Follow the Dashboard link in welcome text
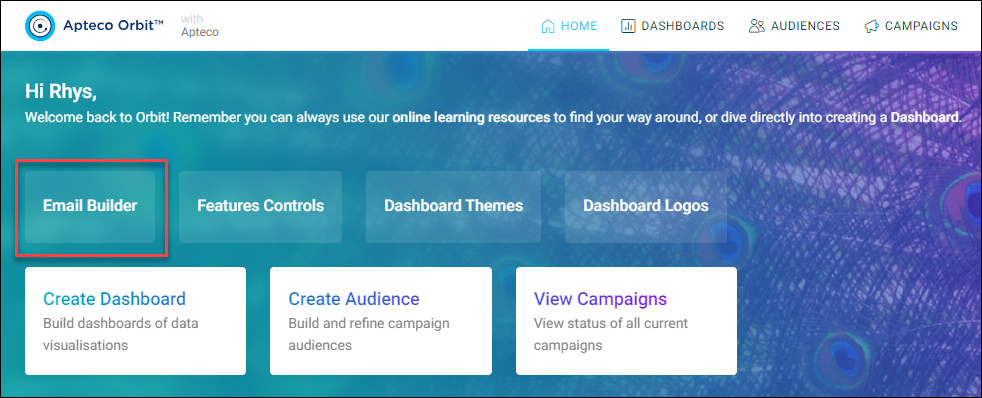This screenshot has height=398, width=982. [924, 117]
